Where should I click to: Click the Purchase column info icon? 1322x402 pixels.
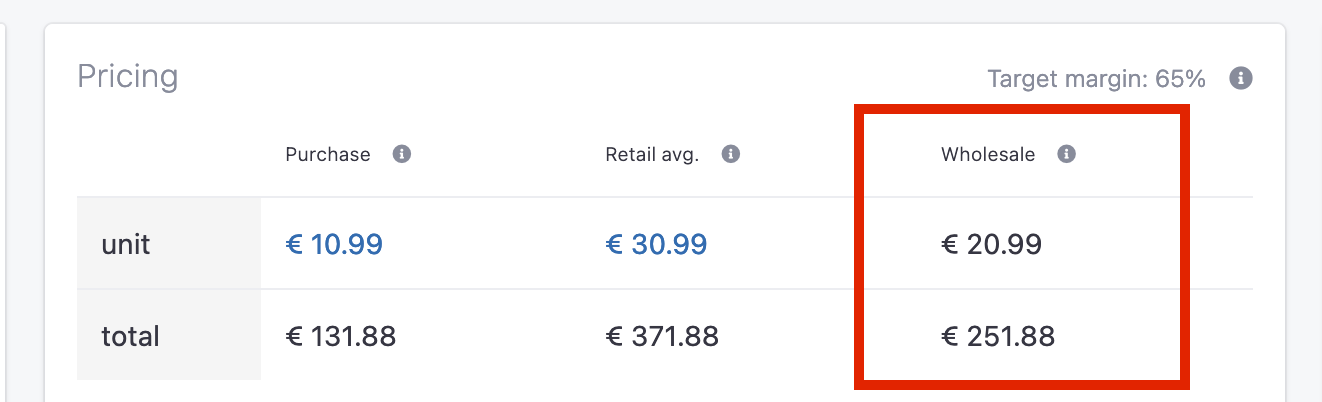pyautogui.click(x=402, y=155)
